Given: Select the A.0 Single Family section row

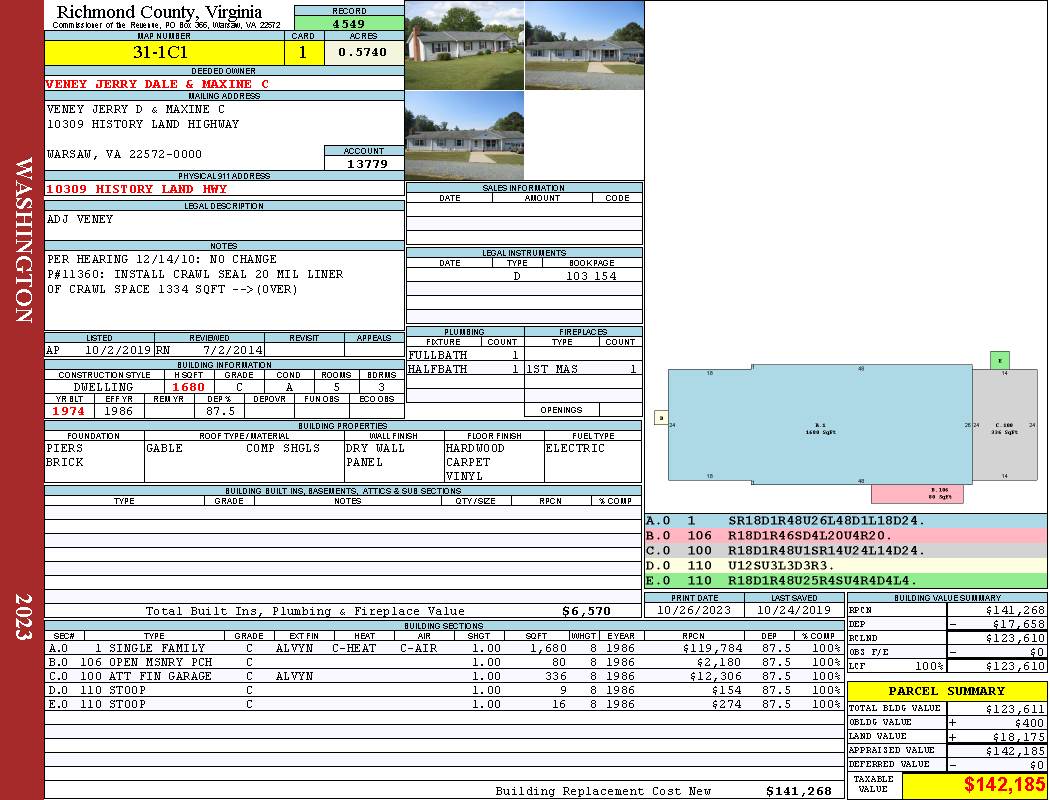Looking at the screenshot, I should point(443,648).
